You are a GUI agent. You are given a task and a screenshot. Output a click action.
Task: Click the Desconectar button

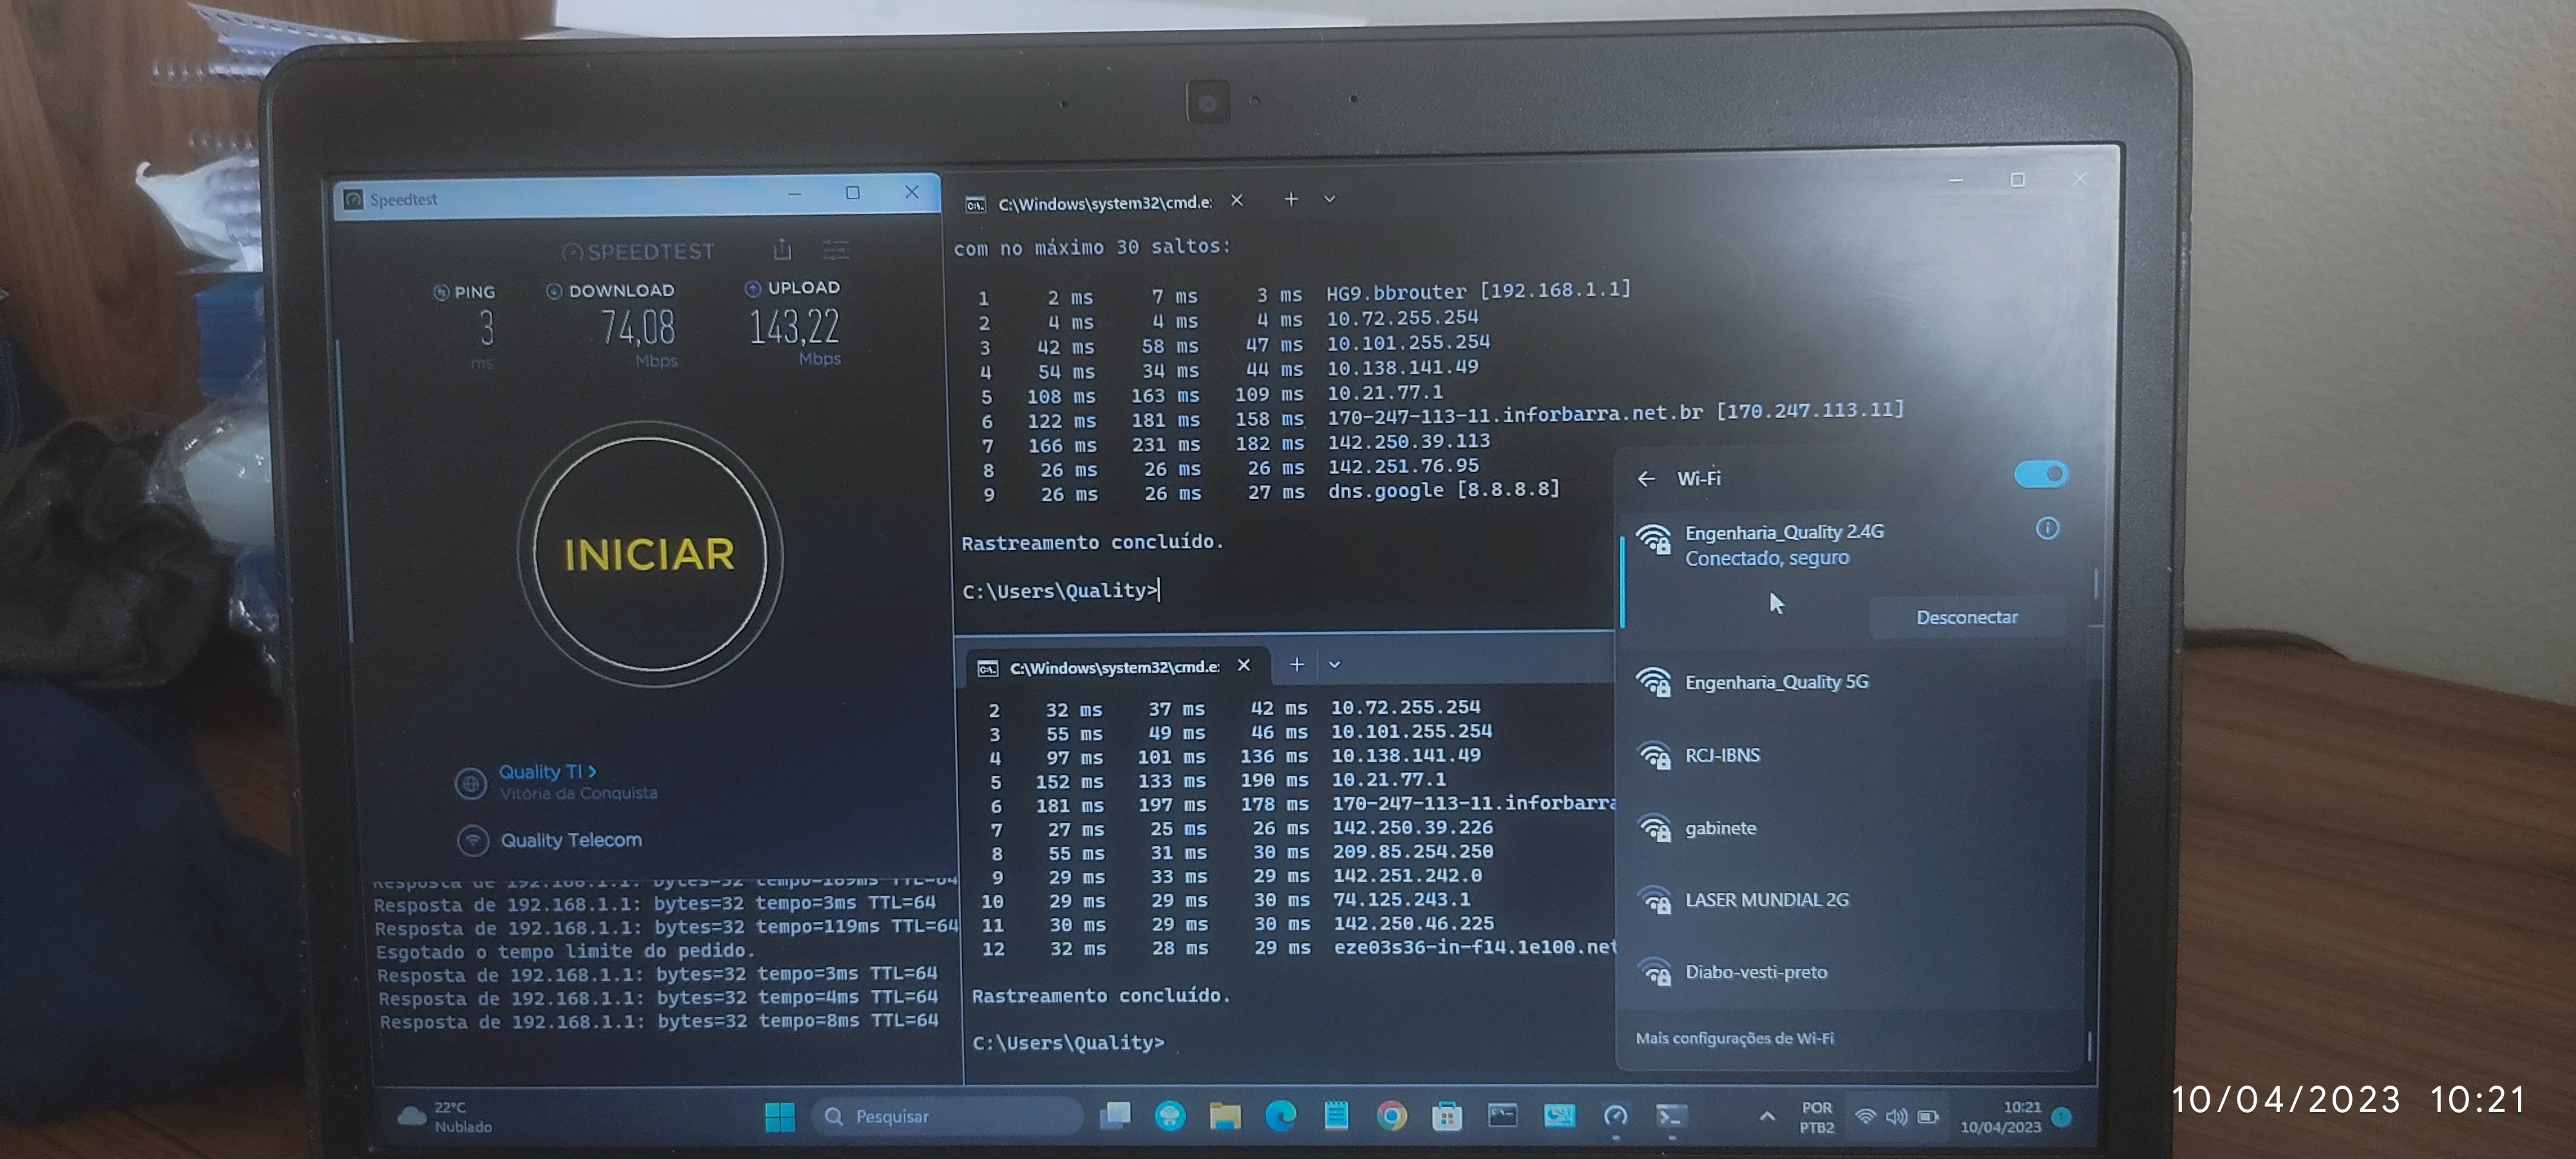pos(1966,617)
